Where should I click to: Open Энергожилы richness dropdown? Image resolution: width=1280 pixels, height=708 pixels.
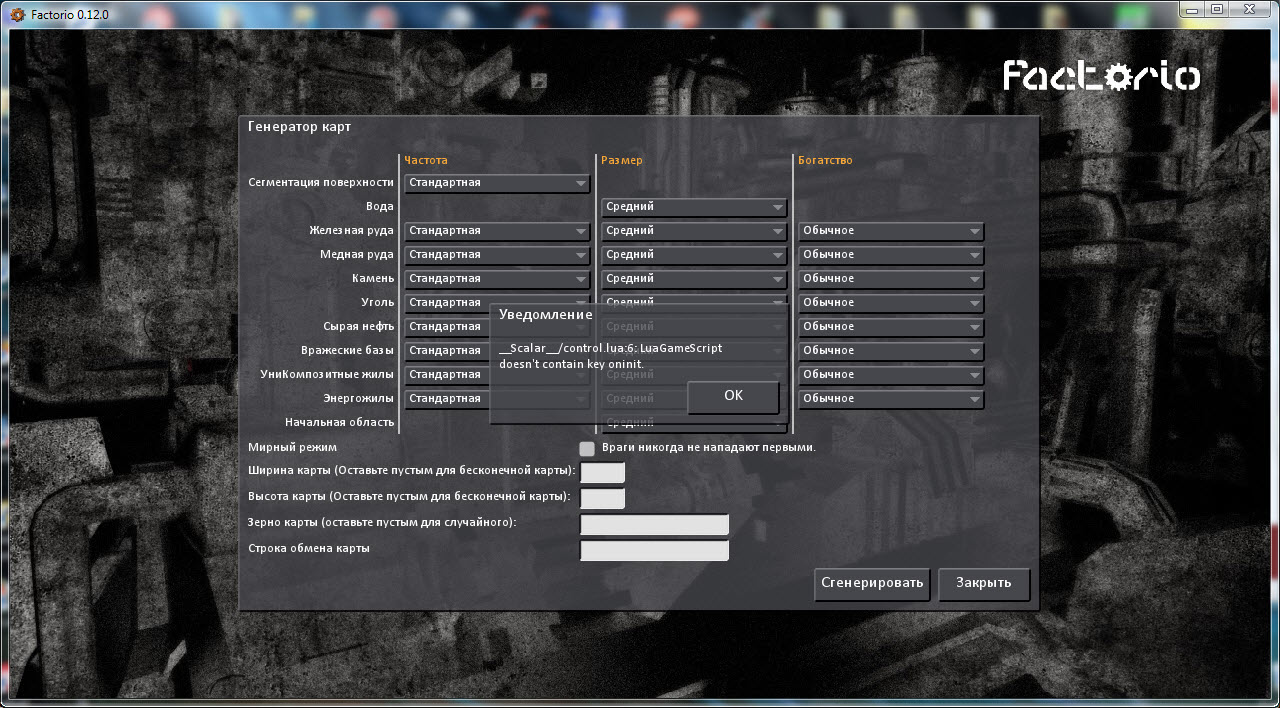click(891, 399)
